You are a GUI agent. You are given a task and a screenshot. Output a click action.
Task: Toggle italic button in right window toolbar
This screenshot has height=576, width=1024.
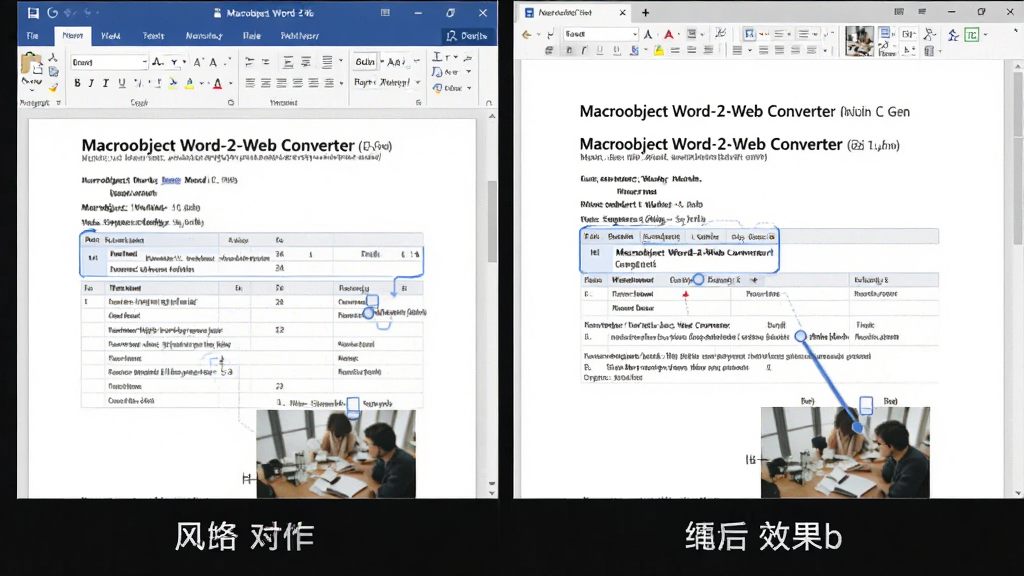click(584, 50)
